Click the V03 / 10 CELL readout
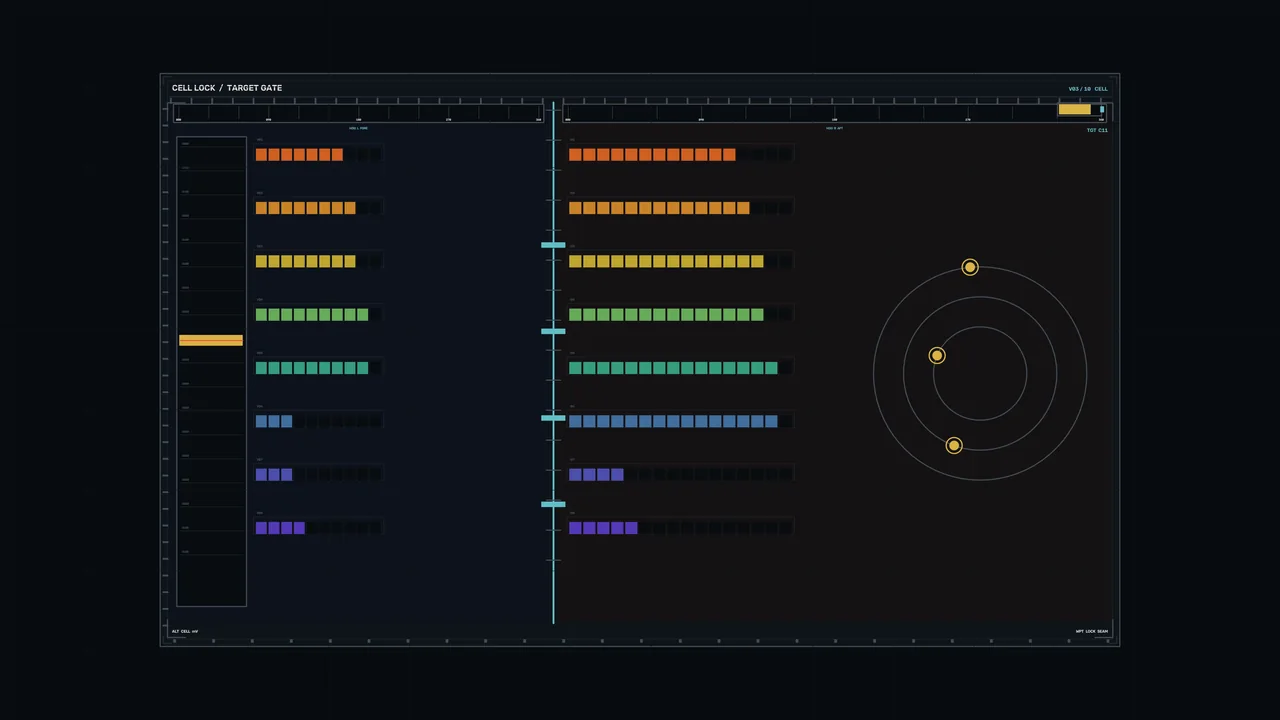Screen dimensions: 1280x720 [x=1088, y=89]
